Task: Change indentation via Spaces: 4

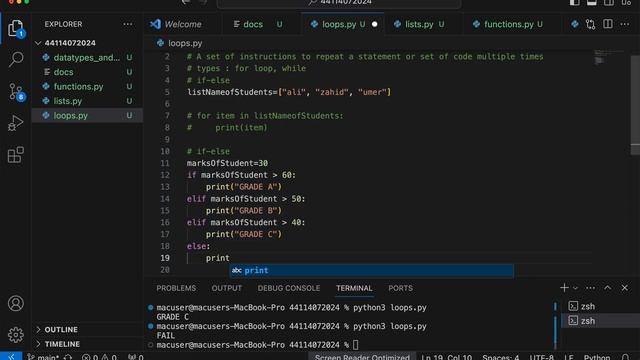Action: pos(500,357)
